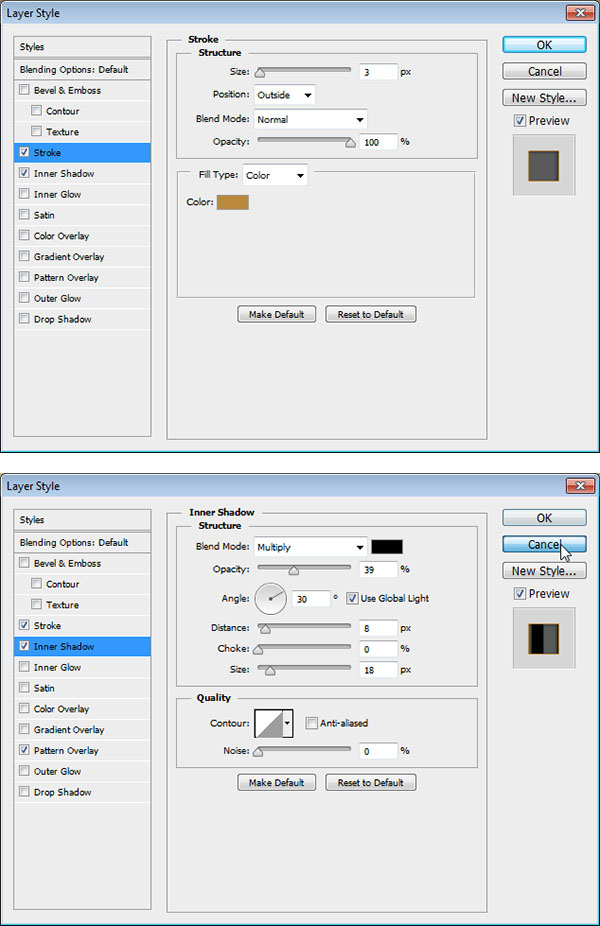This screenshot has width=600, height=926.
Task: Toggle Preview checkbox in Stroke dialog
Action: [x=520, y=120]
